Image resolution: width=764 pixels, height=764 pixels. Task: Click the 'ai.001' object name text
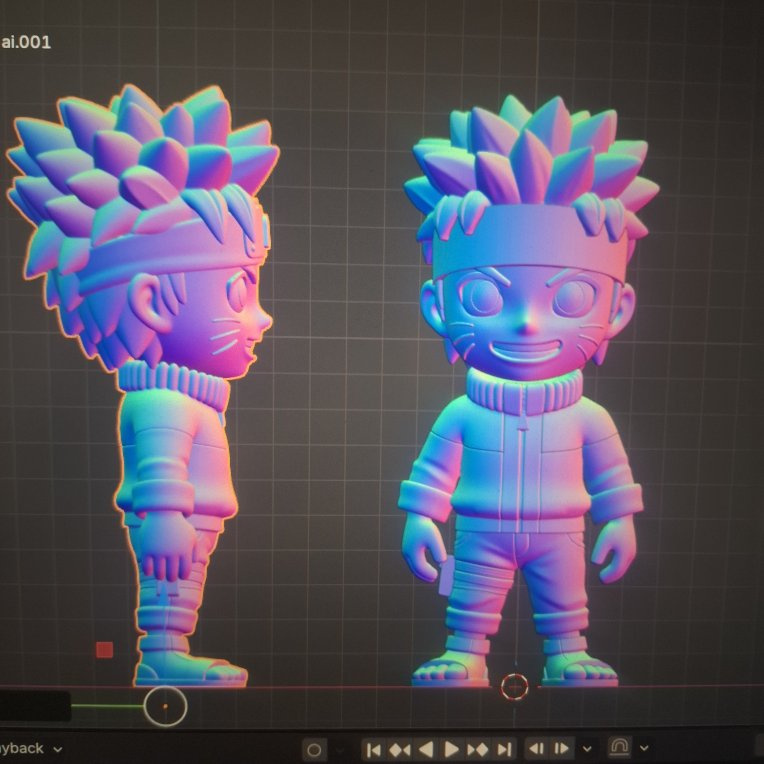[25, 42]
